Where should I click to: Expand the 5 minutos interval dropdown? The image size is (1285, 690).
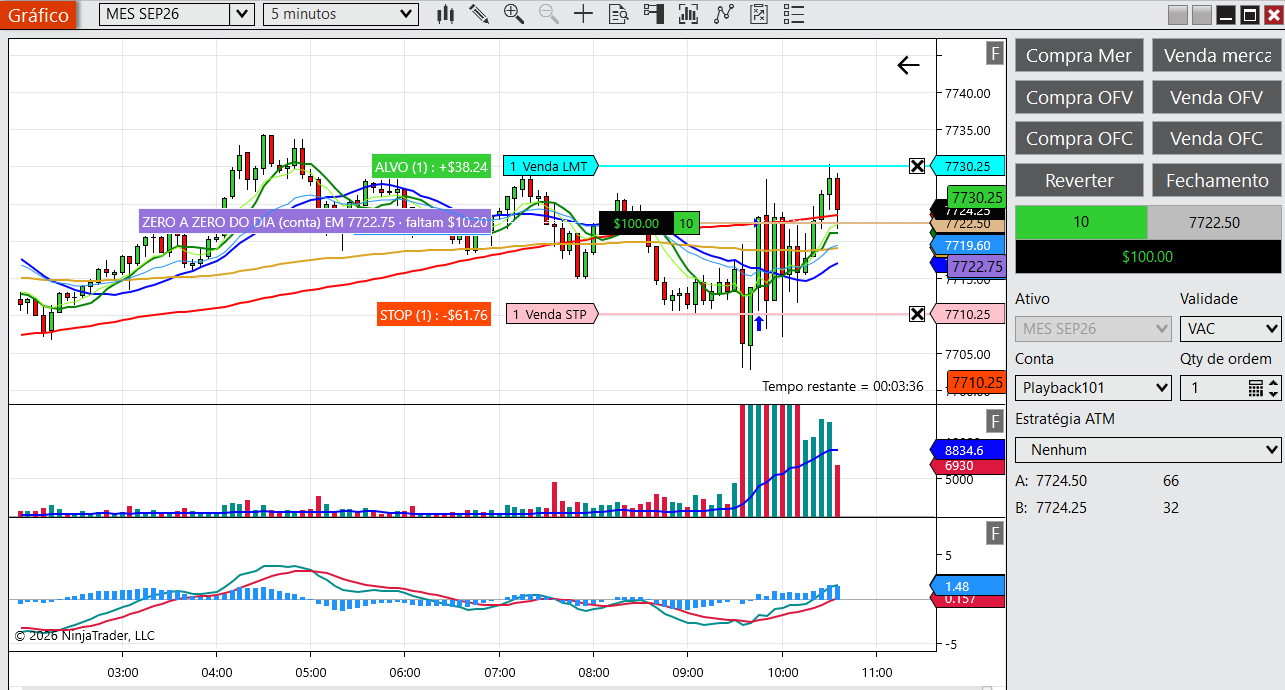click(x=406, y=14)
